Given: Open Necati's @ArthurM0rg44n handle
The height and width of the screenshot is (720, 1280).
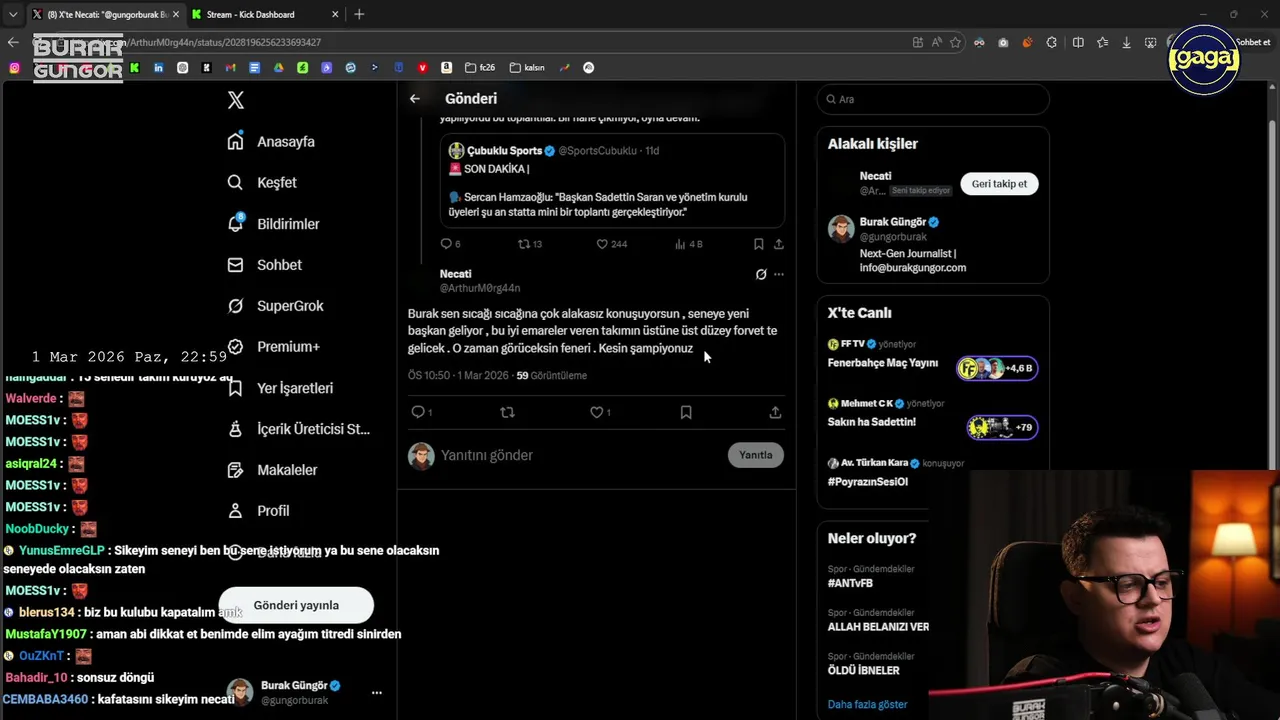Looking at the screenshot, I should pyautogui.click(x=480, y=288).
